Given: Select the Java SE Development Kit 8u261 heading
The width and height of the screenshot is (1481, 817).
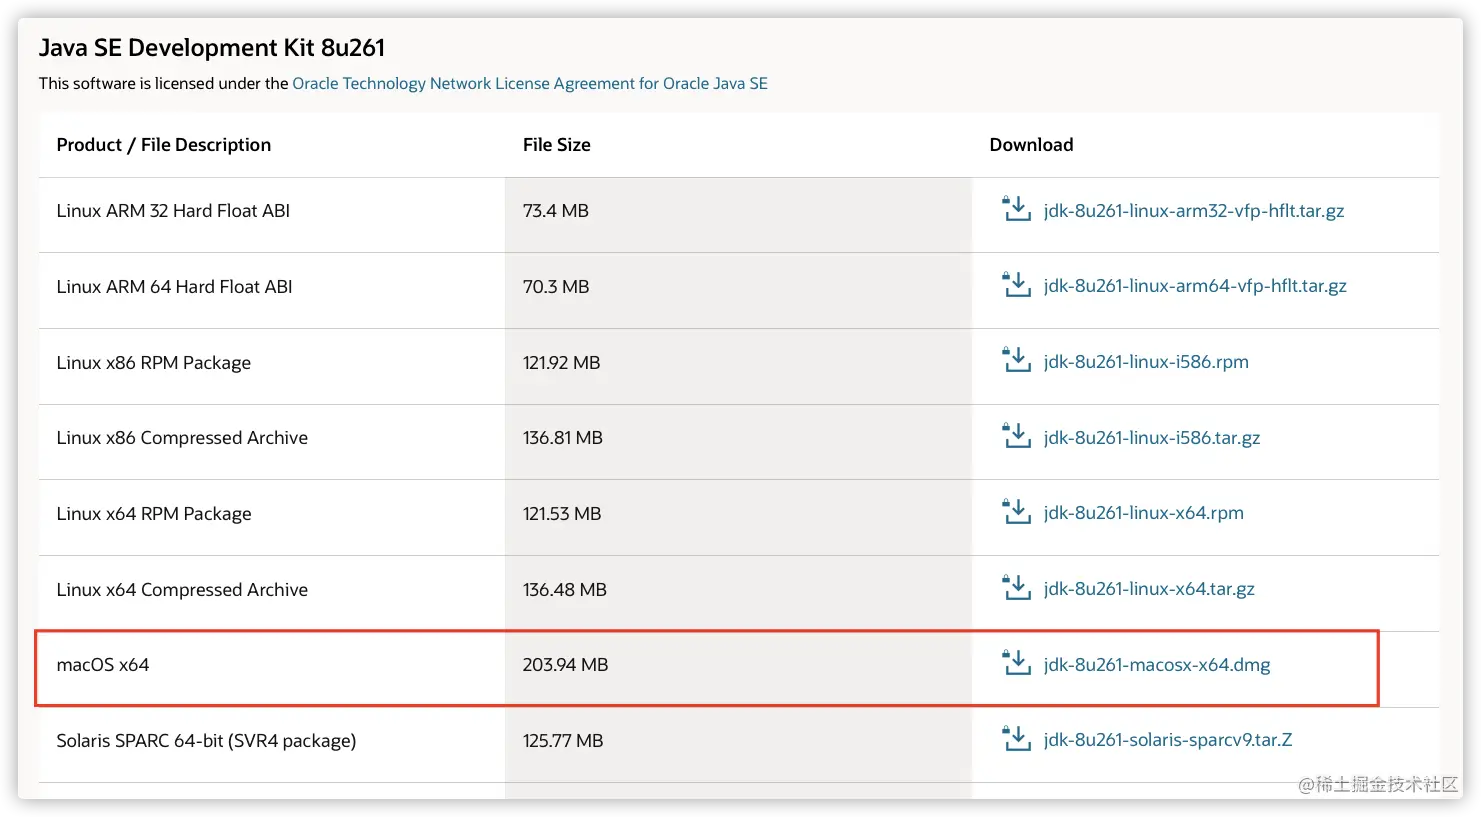Looking at the screenshot, I should (212, 48).
